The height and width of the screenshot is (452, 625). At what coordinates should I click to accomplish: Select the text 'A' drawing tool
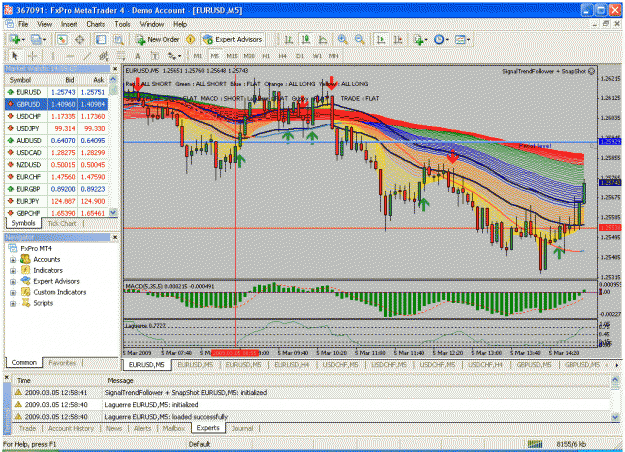[138, 56]
